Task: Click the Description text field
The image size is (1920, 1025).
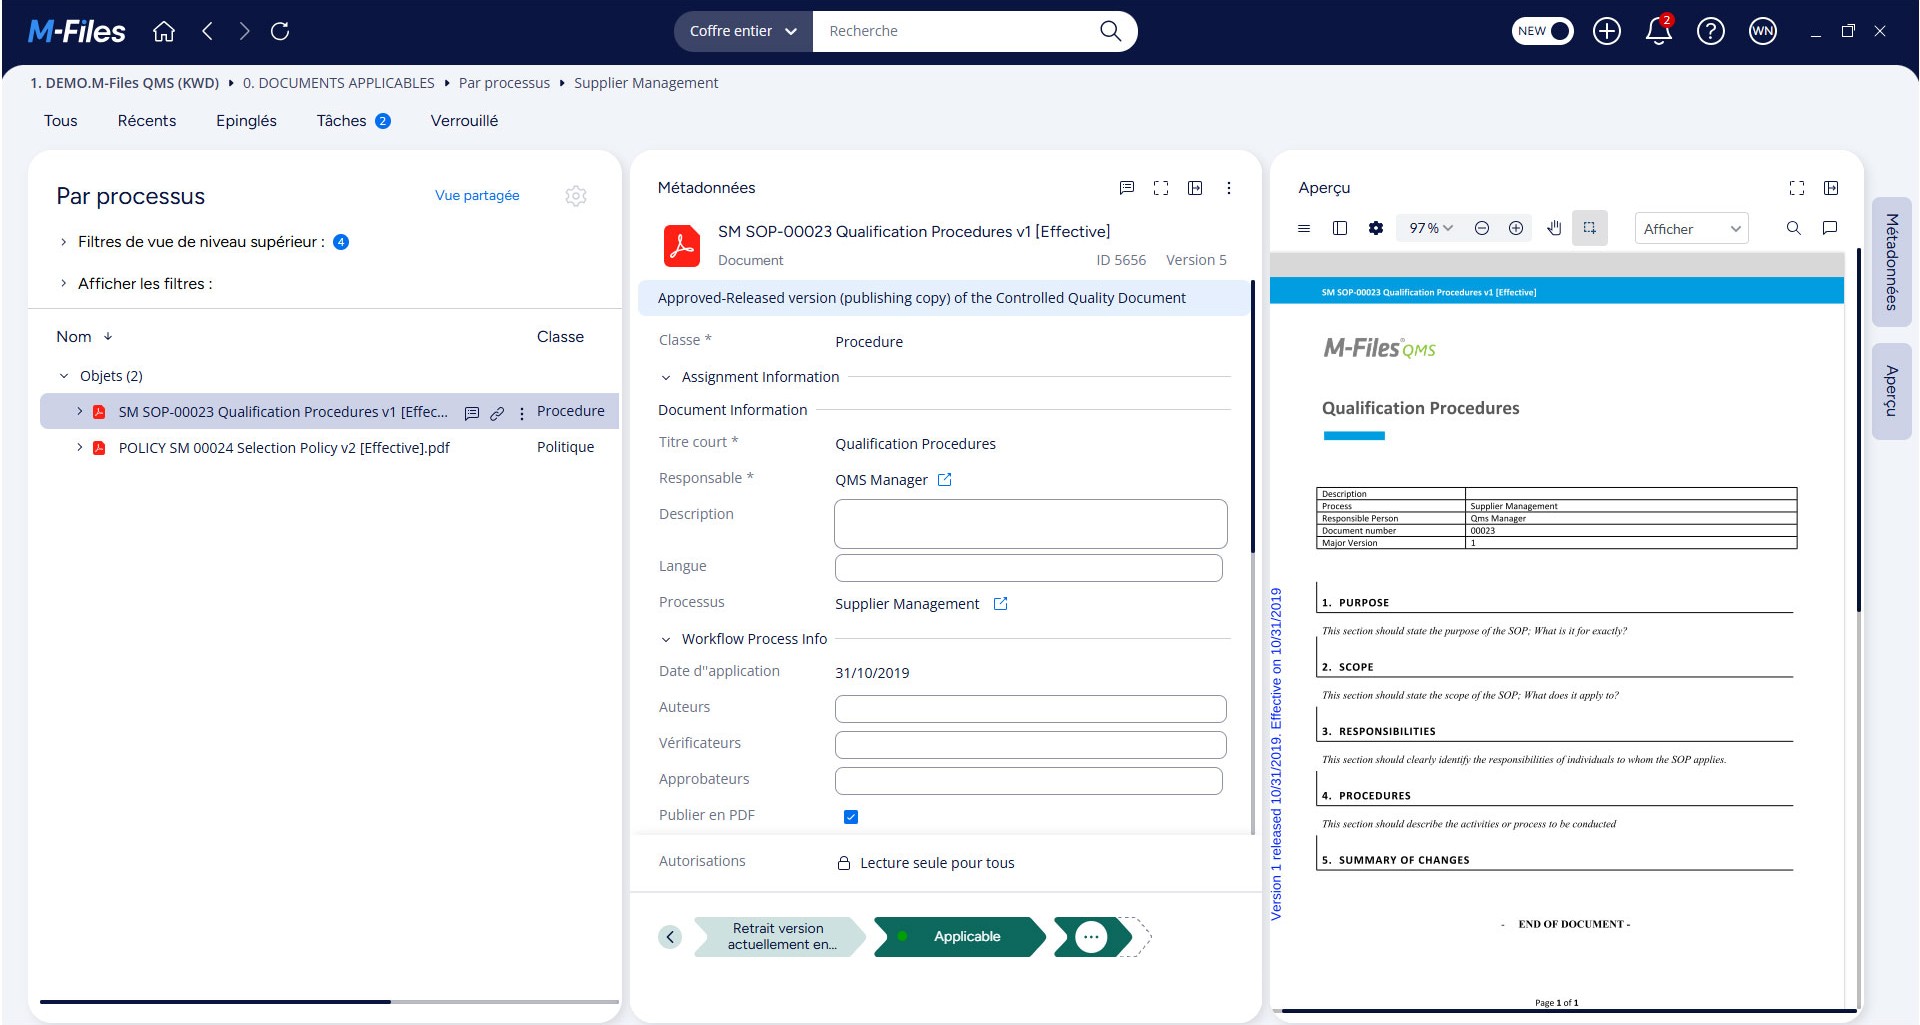Action: tap(1030, 524)
